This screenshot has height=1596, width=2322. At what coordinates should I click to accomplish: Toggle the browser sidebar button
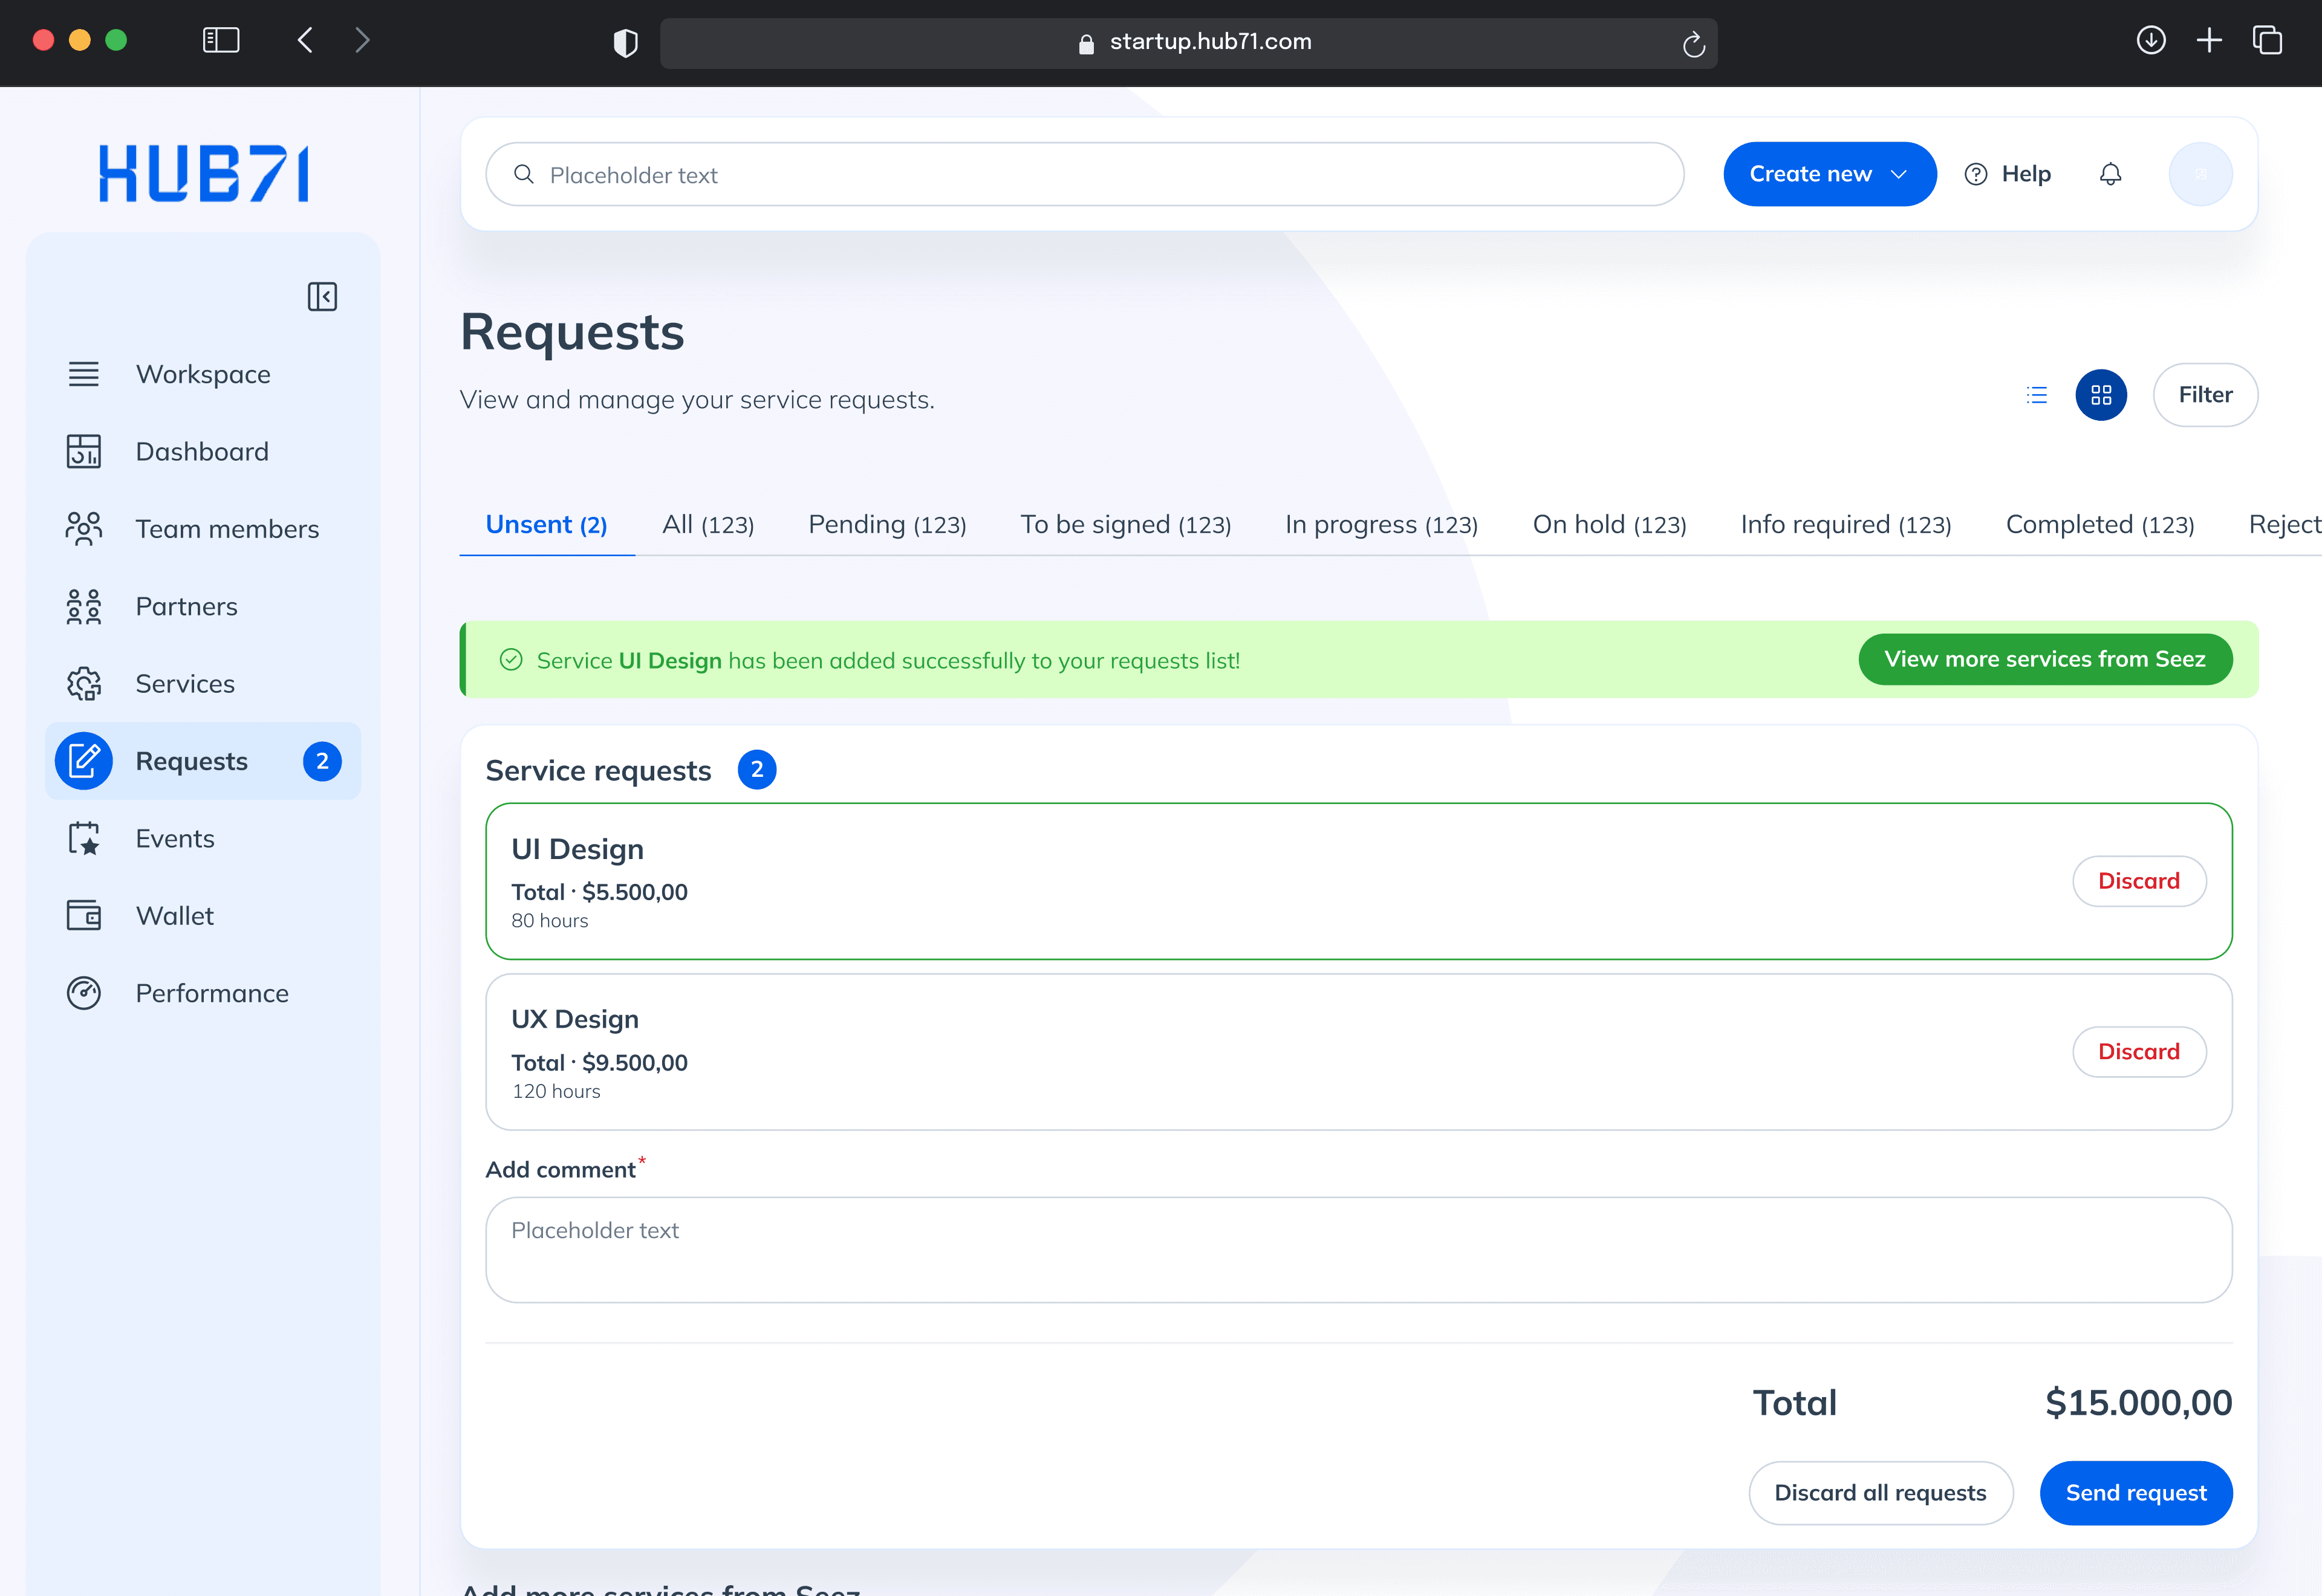pos(221,40)
